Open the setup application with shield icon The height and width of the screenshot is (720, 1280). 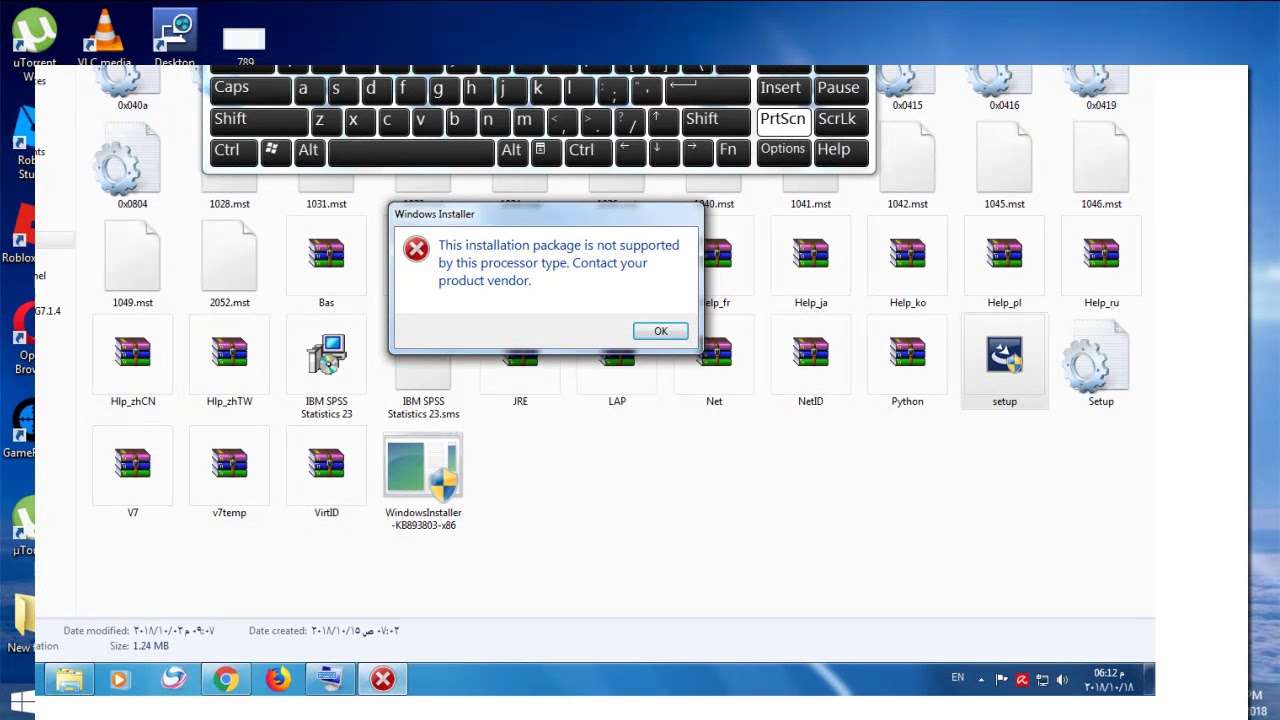click(1004, 362)
